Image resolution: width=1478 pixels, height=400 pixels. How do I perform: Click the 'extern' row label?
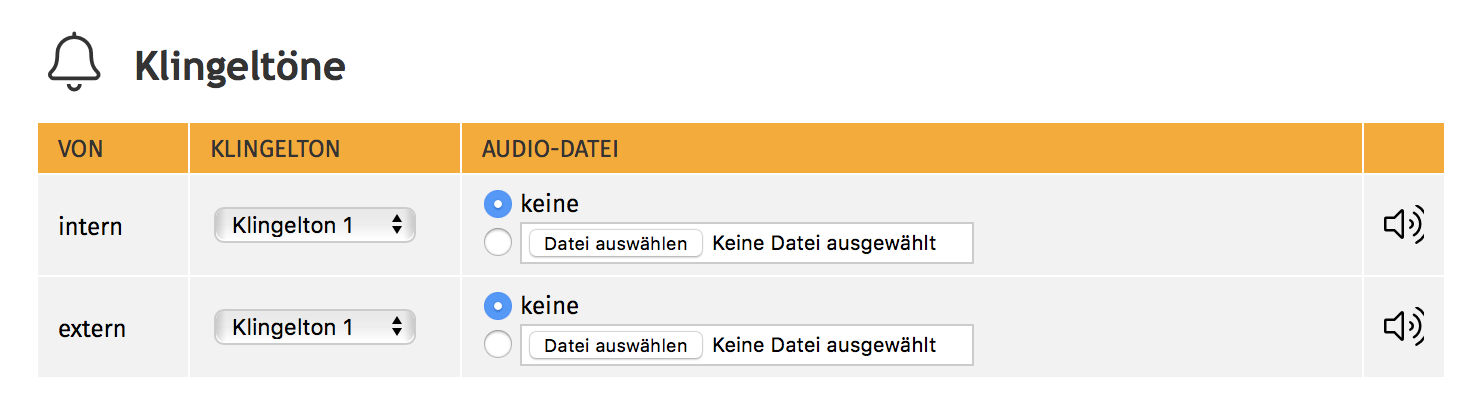click(x=92, y=329)
